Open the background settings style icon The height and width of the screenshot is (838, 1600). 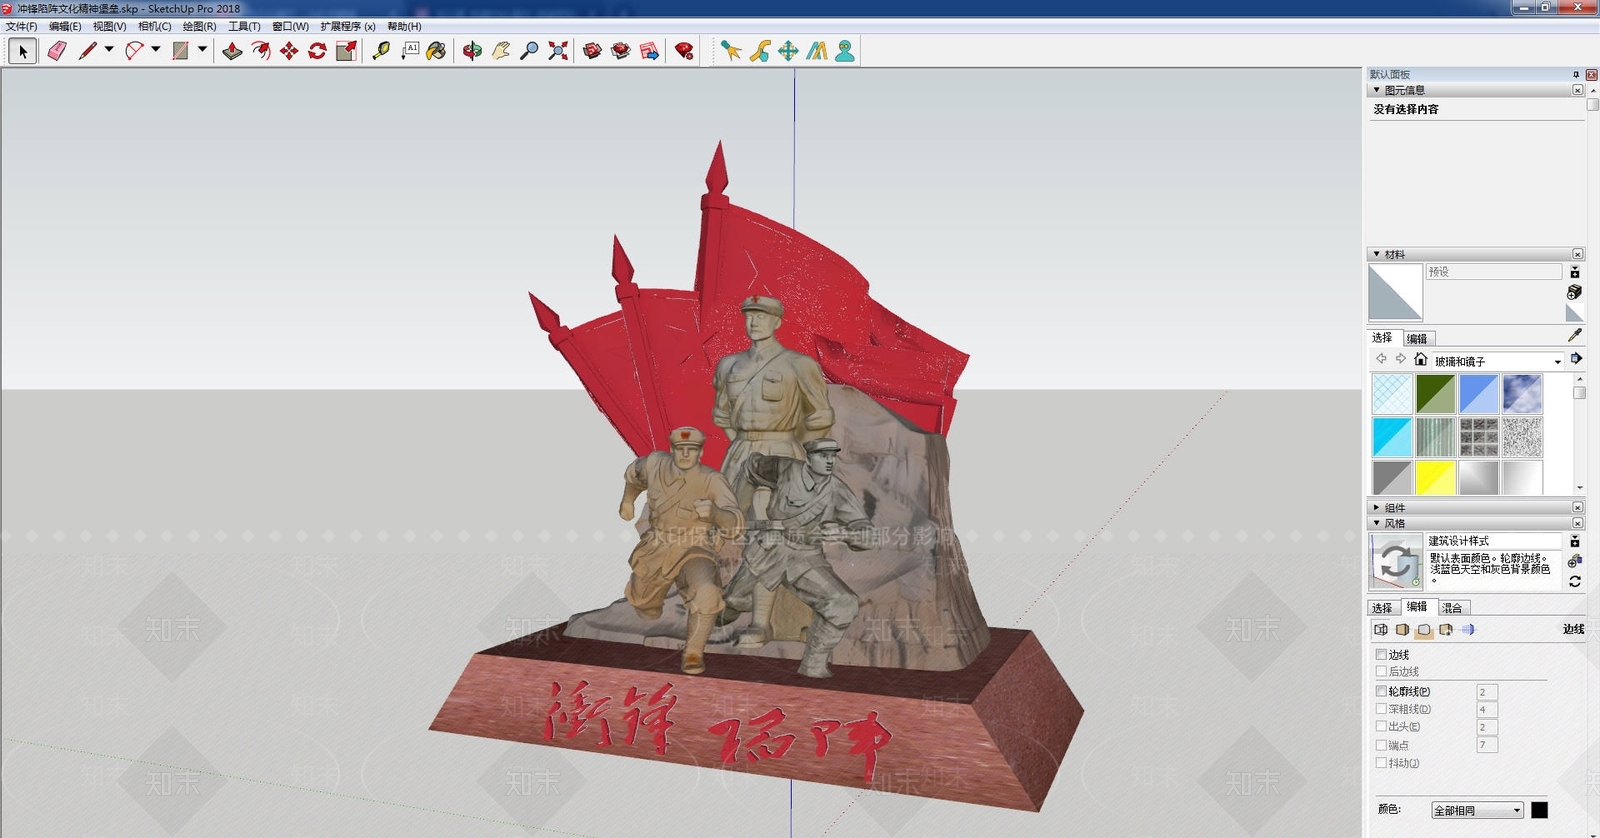1424,630
